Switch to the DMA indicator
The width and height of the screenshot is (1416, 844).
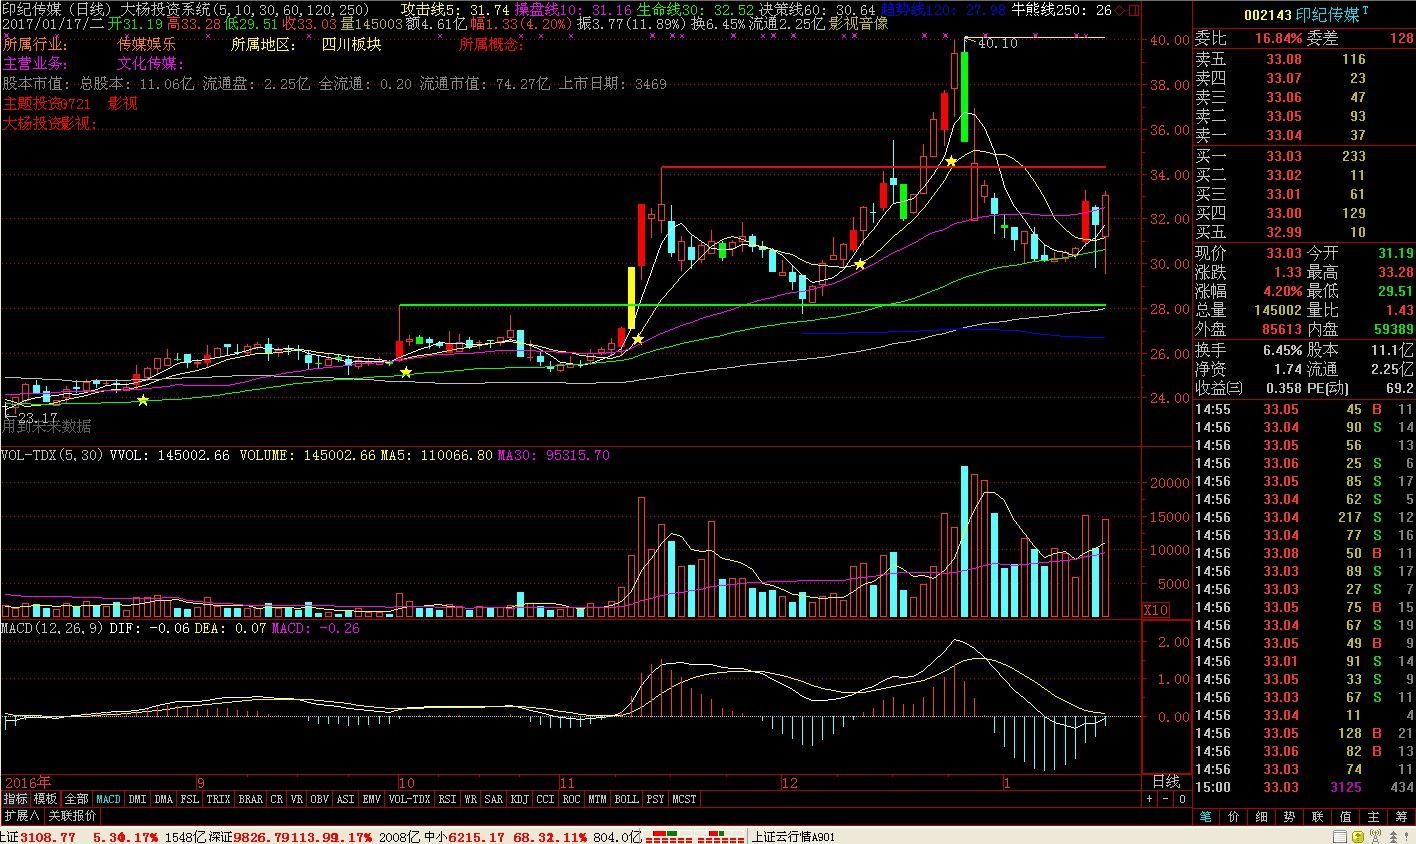click(163, 799)
